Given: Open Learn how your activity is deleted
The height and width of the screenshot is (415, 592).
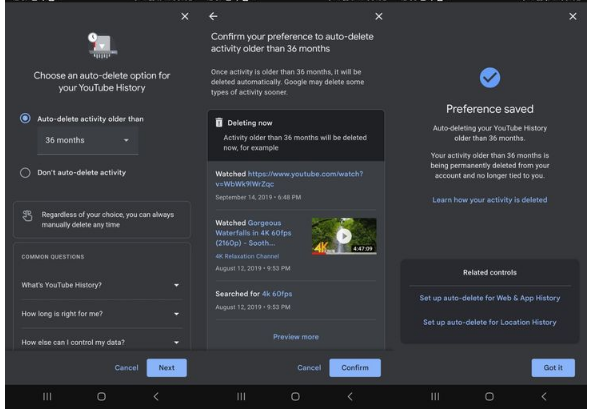Looking at the screenshot, I should 490,200.
